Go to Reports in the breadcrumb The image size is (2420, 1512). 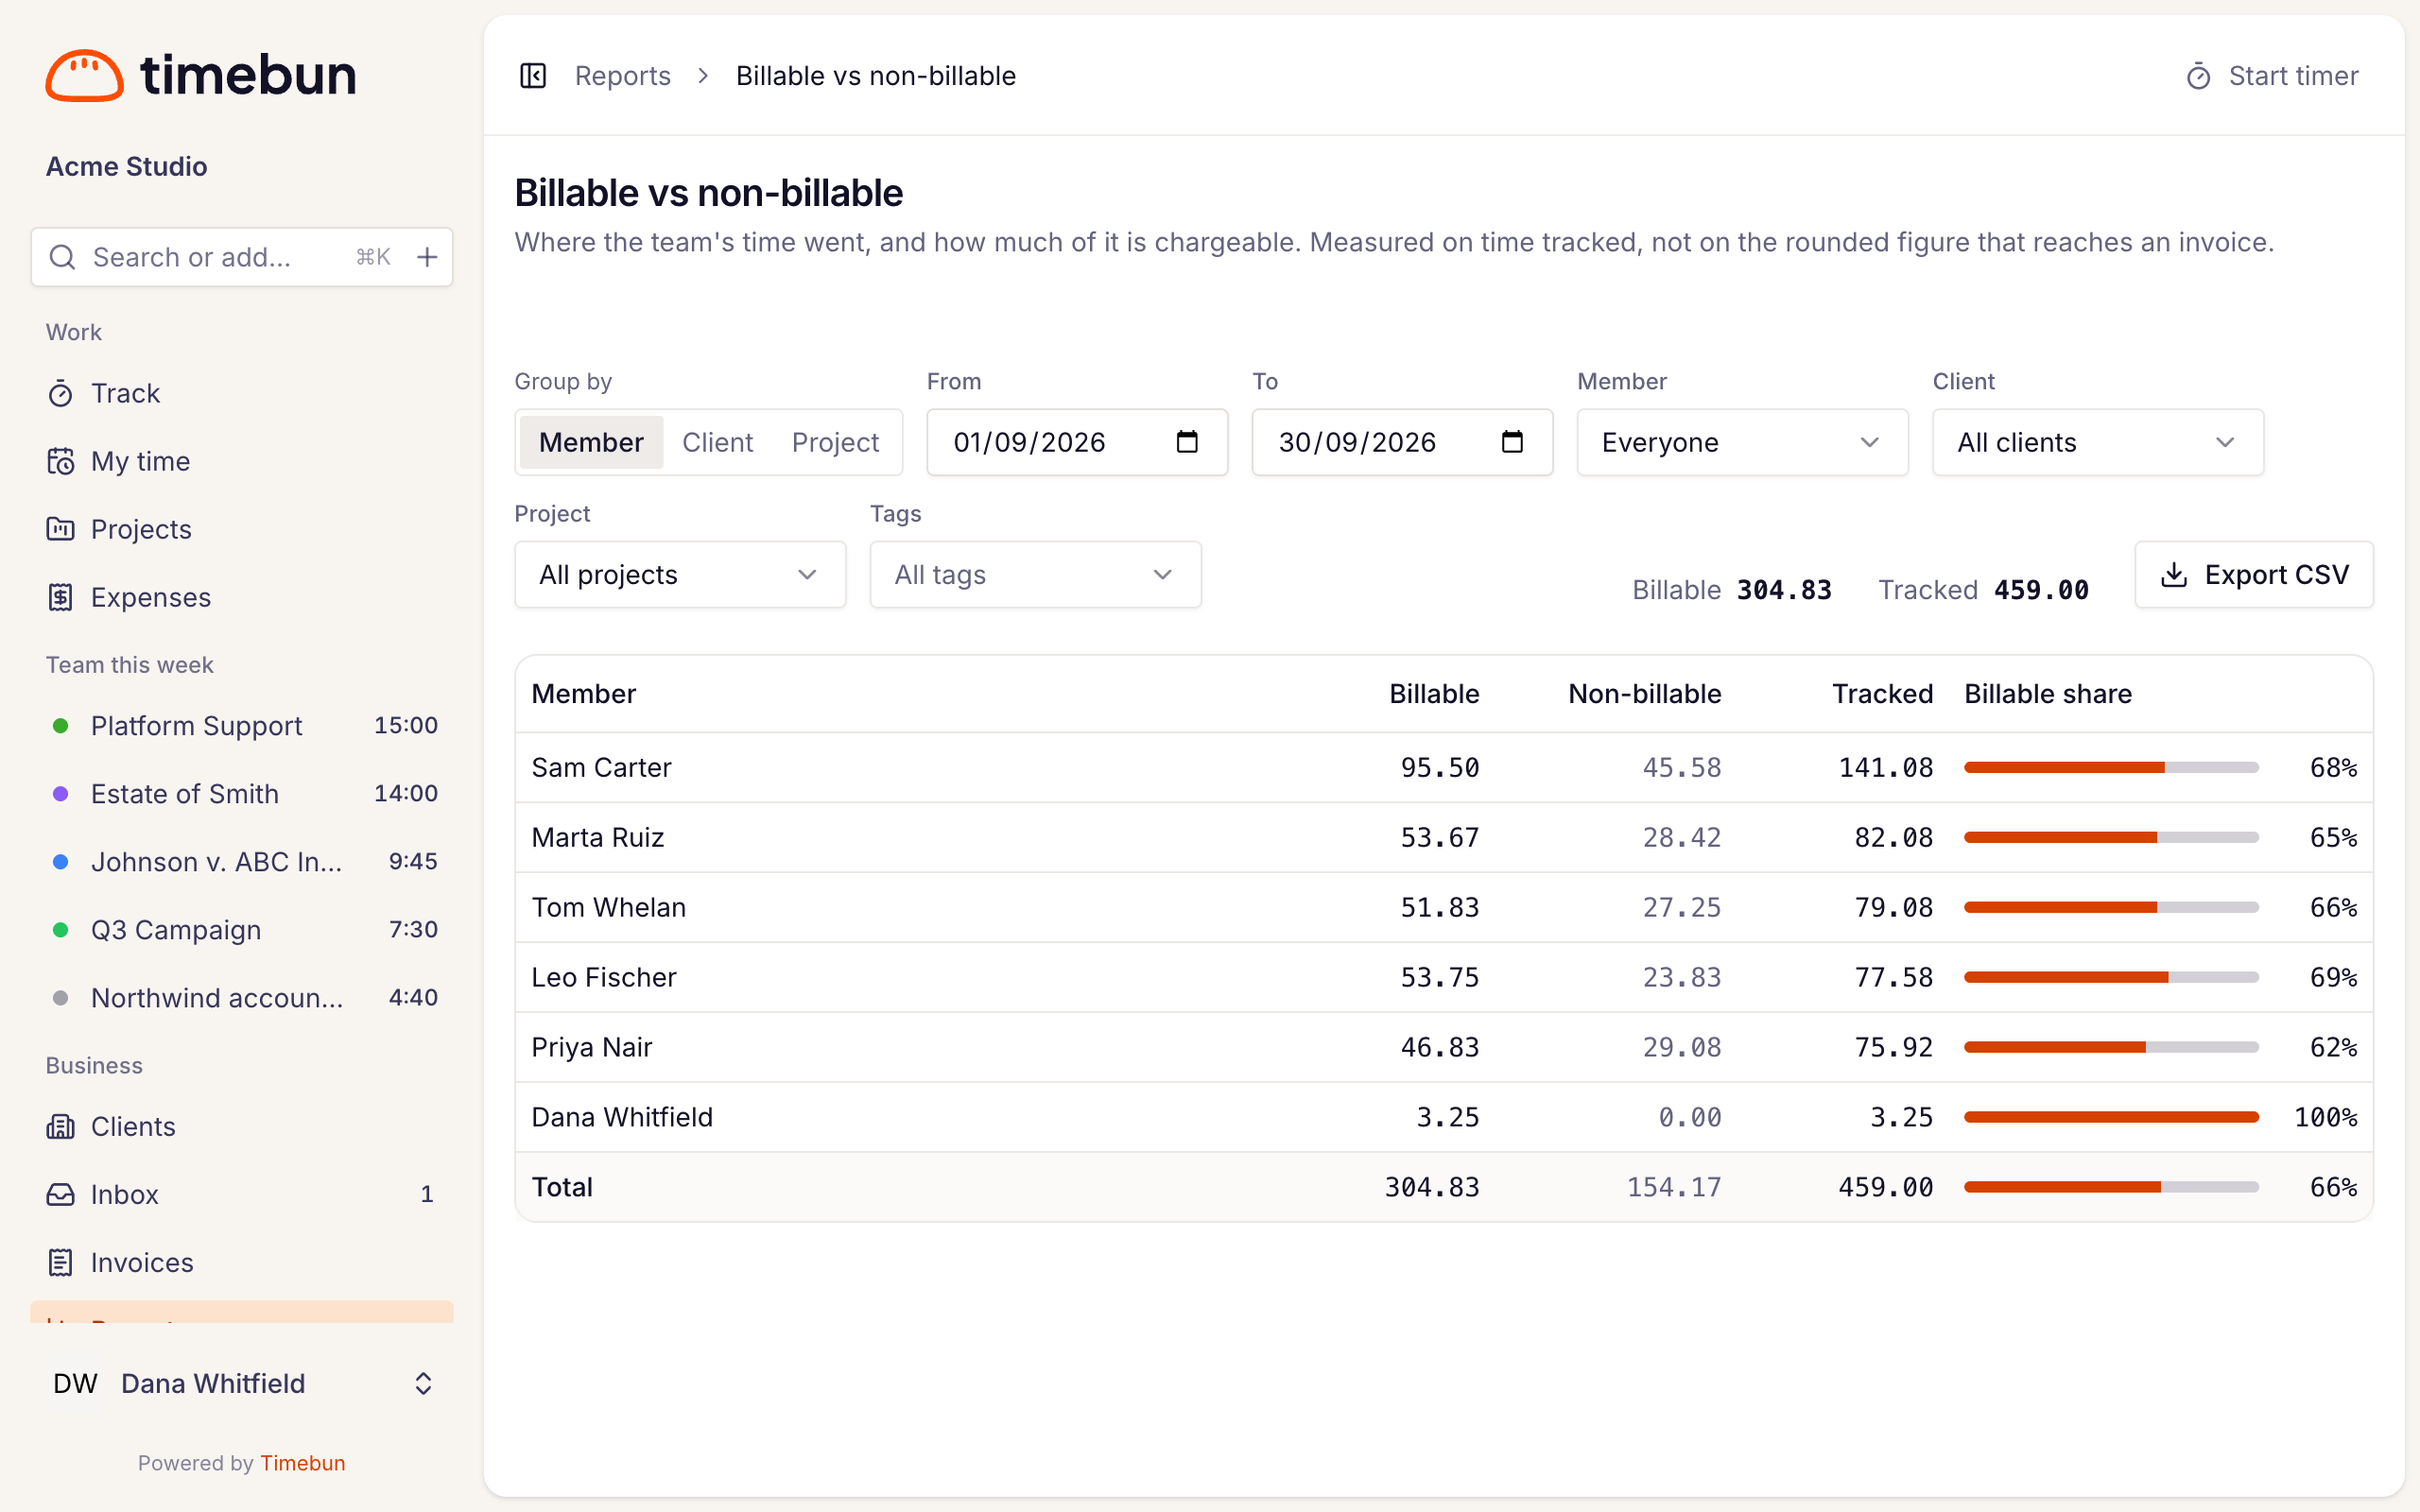pyautogui.click(x=622, y=76)
